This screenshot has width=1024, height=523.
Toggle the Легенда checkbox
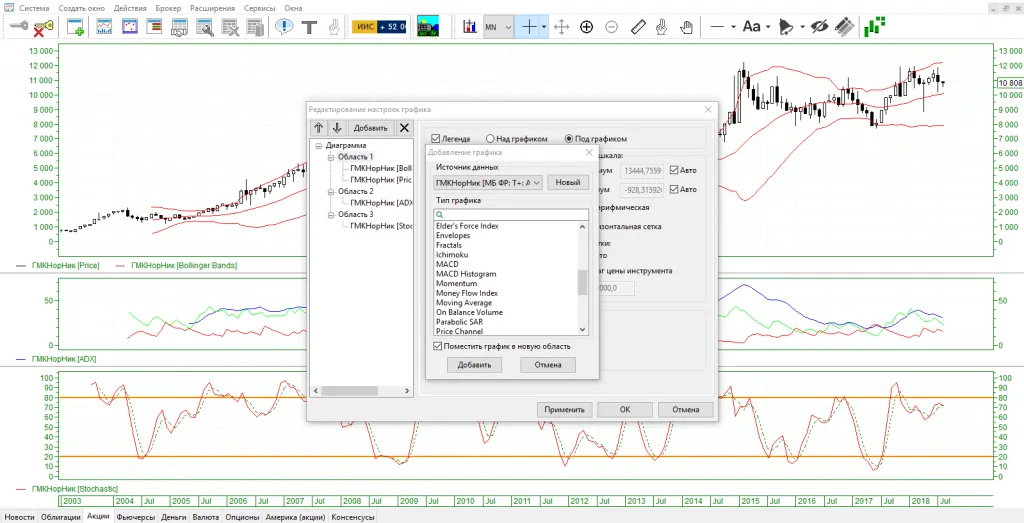(x=436, y=139)
